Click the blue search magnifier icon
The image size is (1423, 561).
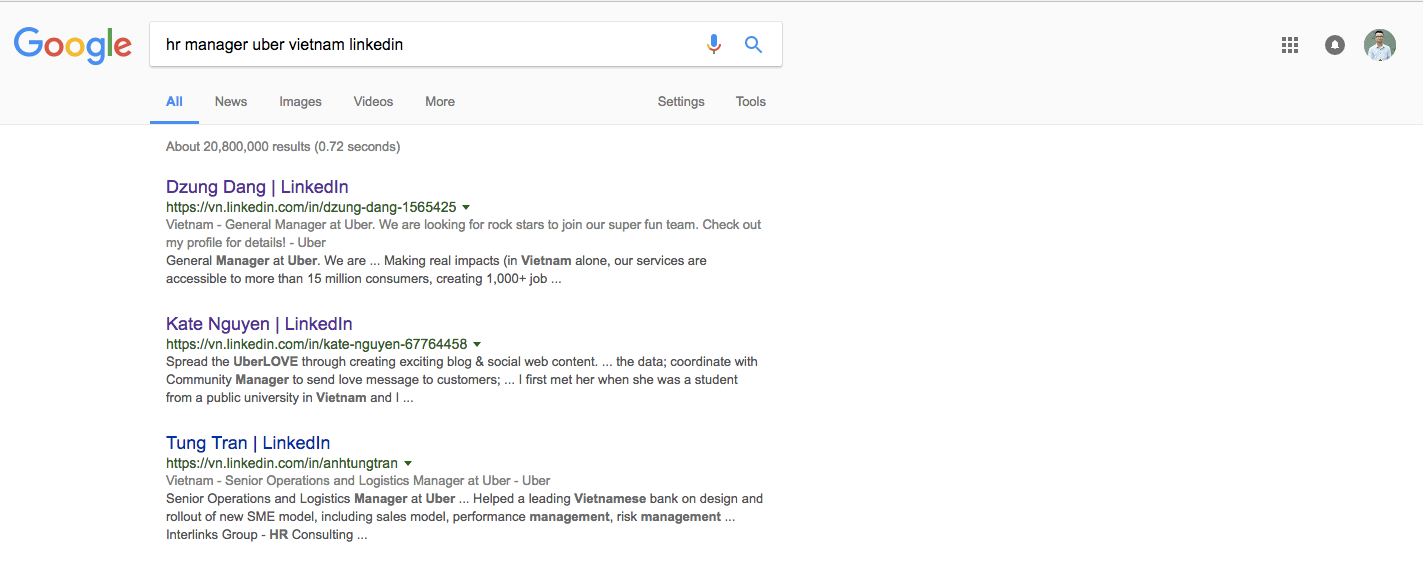tap(754, 45)
